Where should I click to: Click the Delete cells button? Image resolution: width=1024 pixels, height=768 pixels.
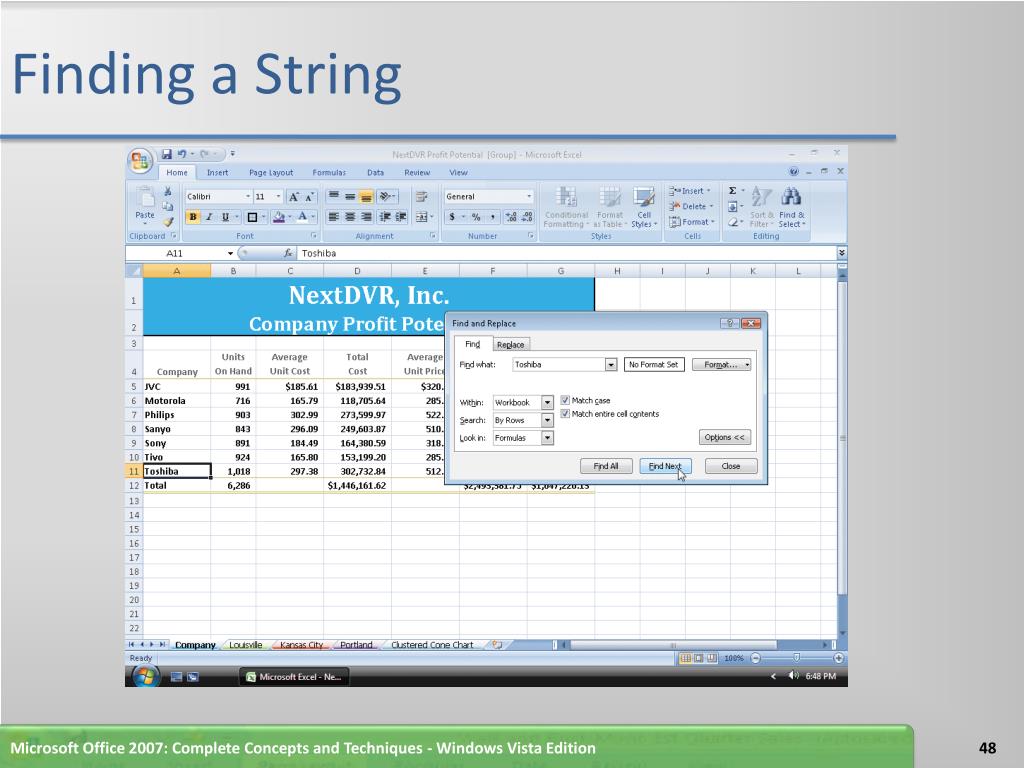point(691,206)
